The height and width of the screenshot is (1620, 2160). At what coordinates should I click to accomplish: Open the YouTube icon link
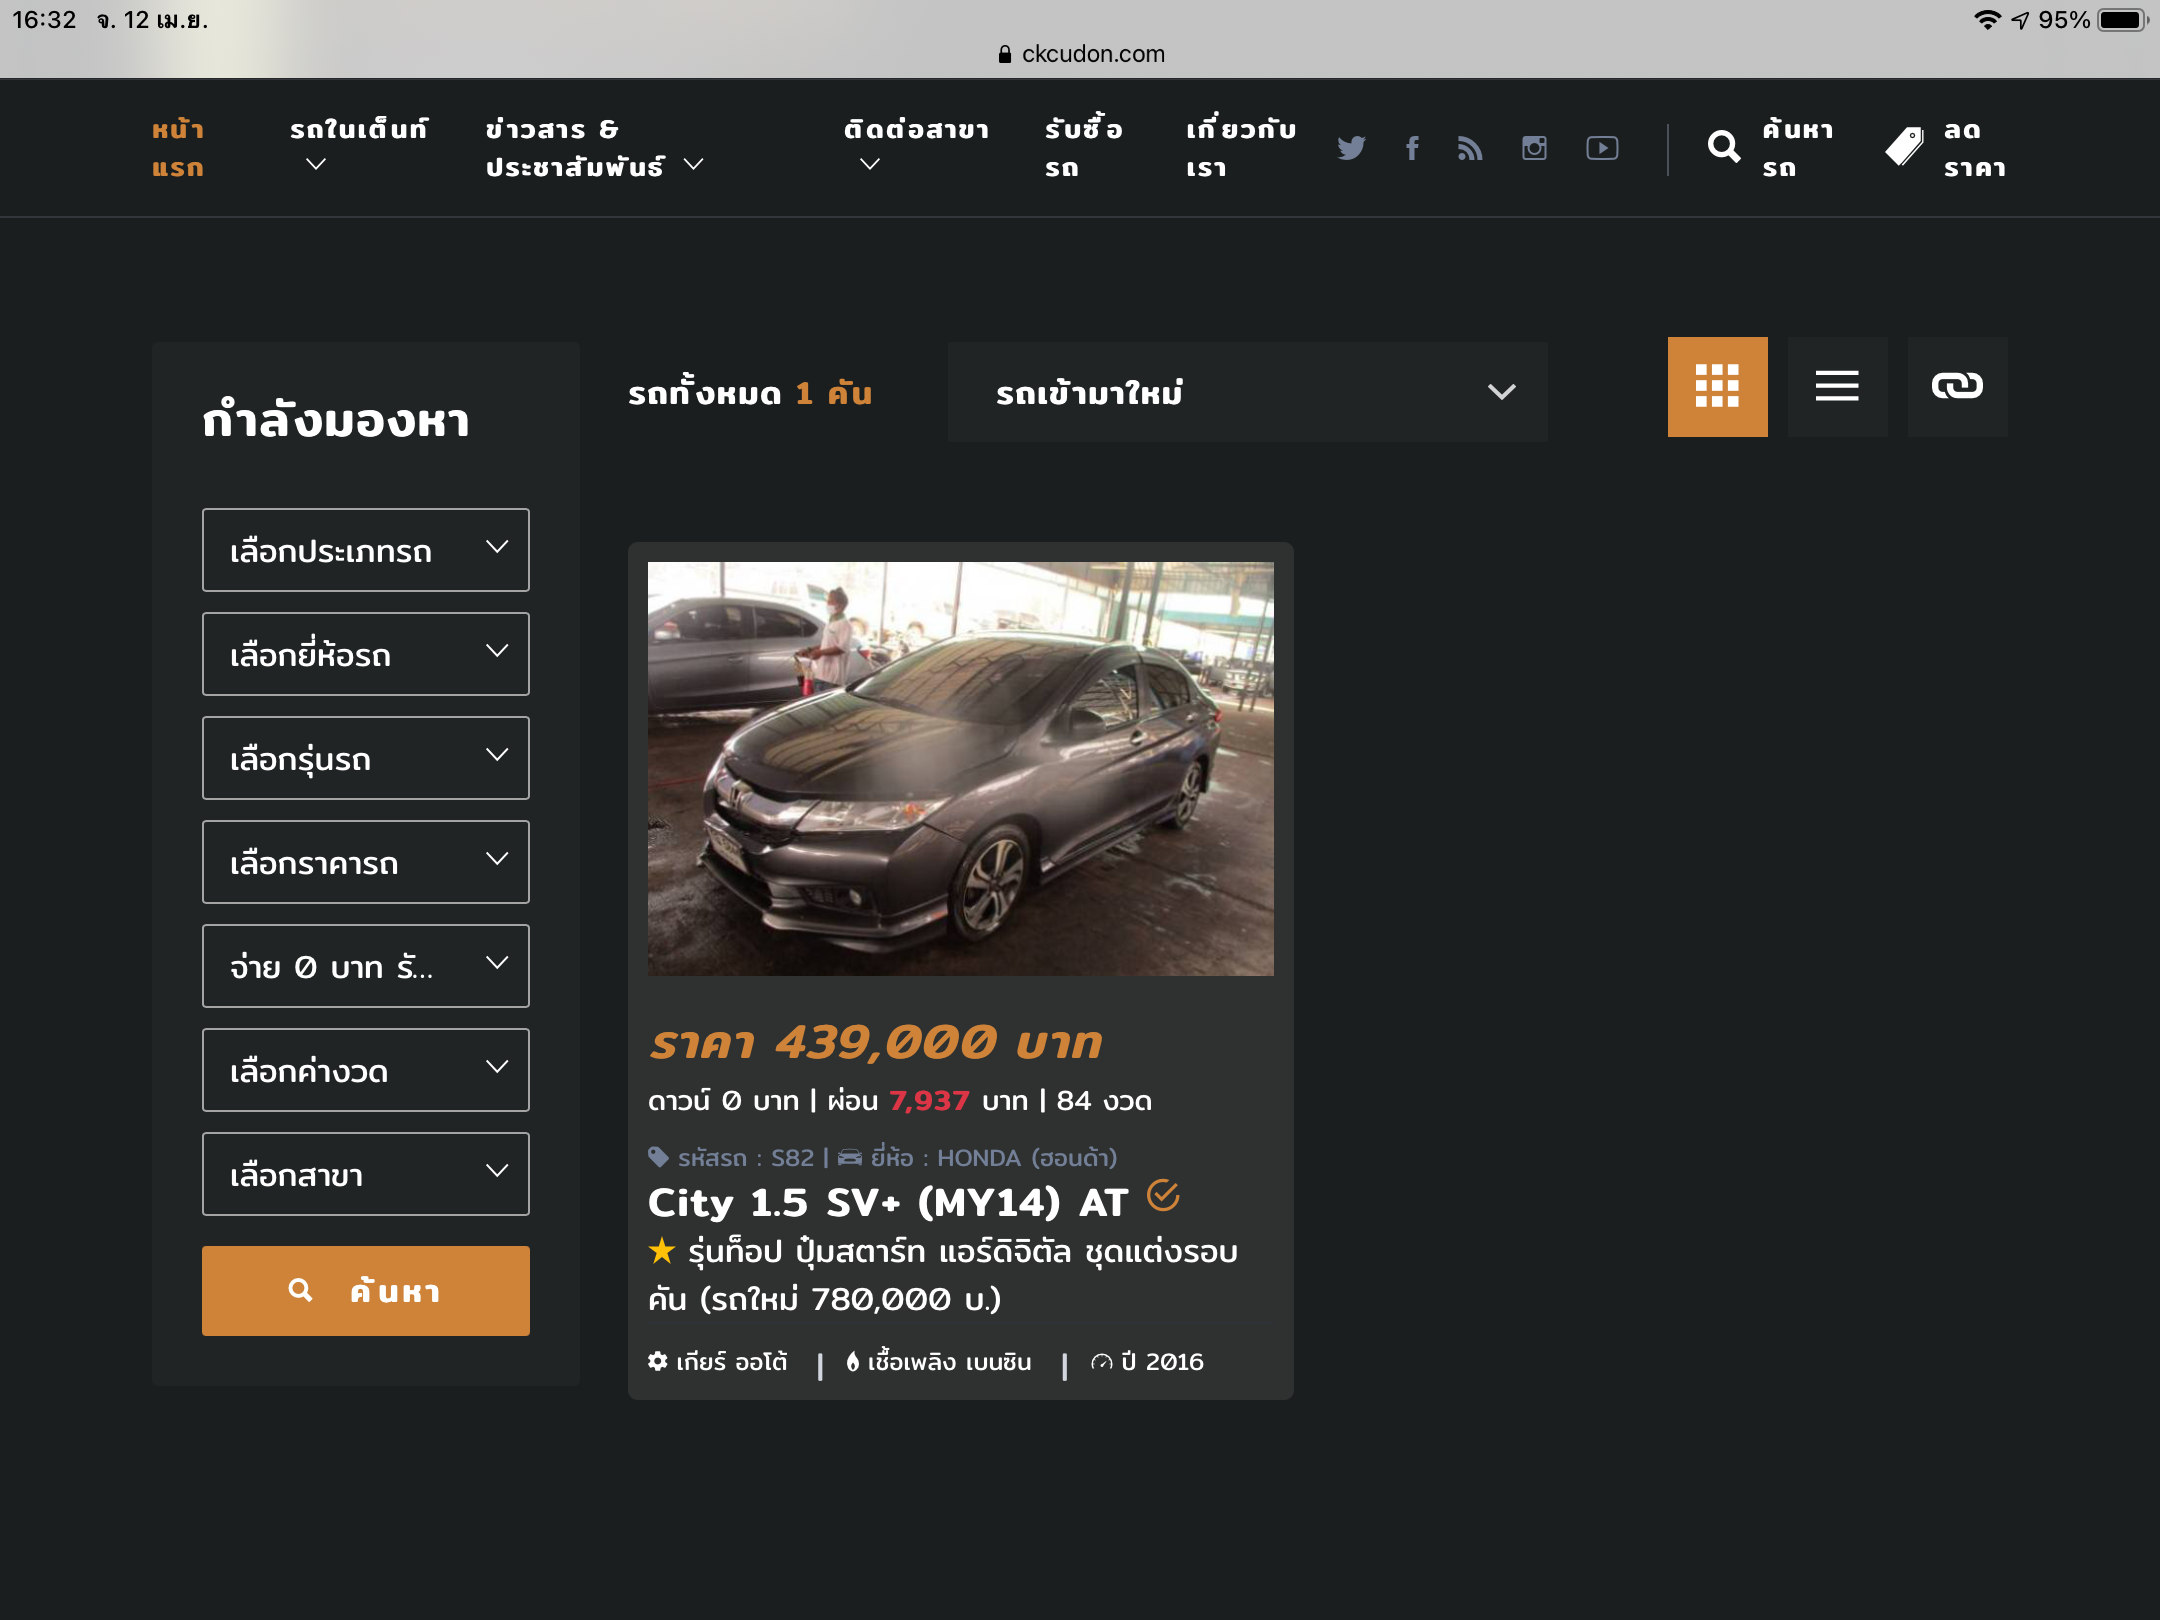click(x=1602, y=148)
